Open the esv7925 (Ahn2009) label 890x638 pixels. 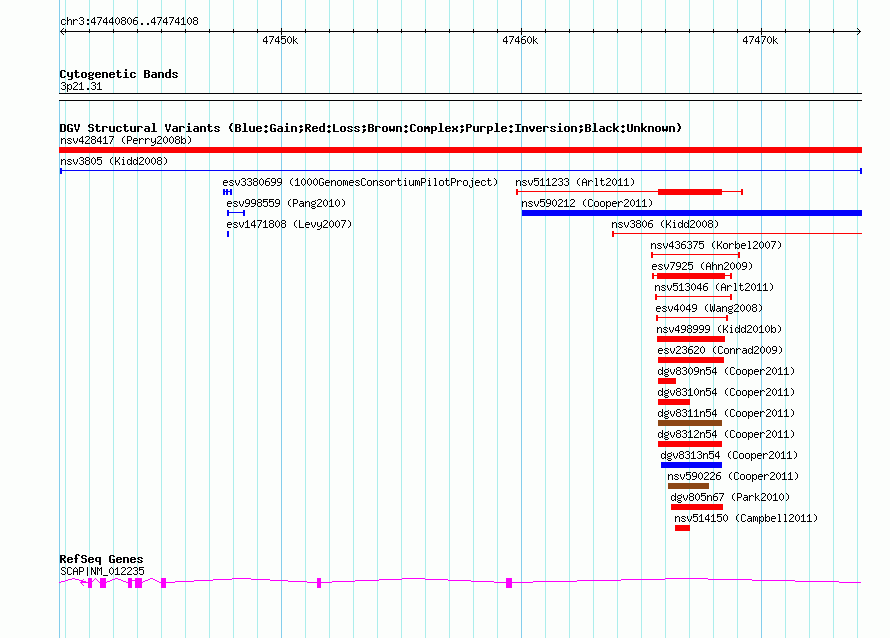pyautogui.click(x=702, y=266)
